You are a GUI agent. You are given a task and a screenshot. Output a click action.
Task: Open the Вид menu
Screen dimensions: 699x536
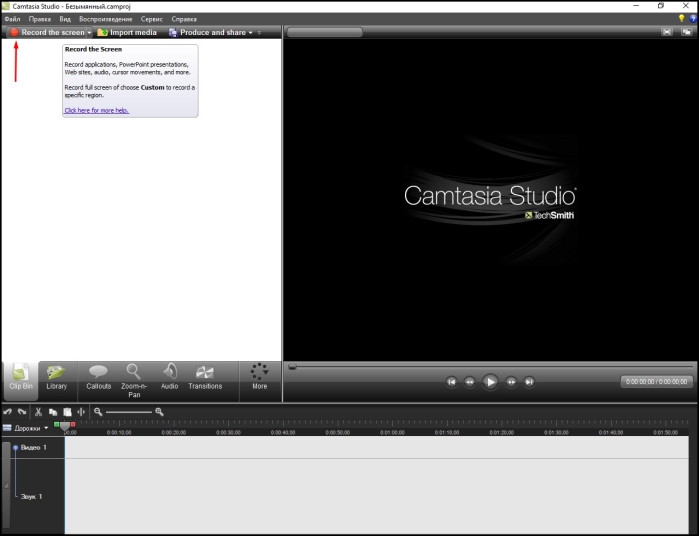[65, 19]
